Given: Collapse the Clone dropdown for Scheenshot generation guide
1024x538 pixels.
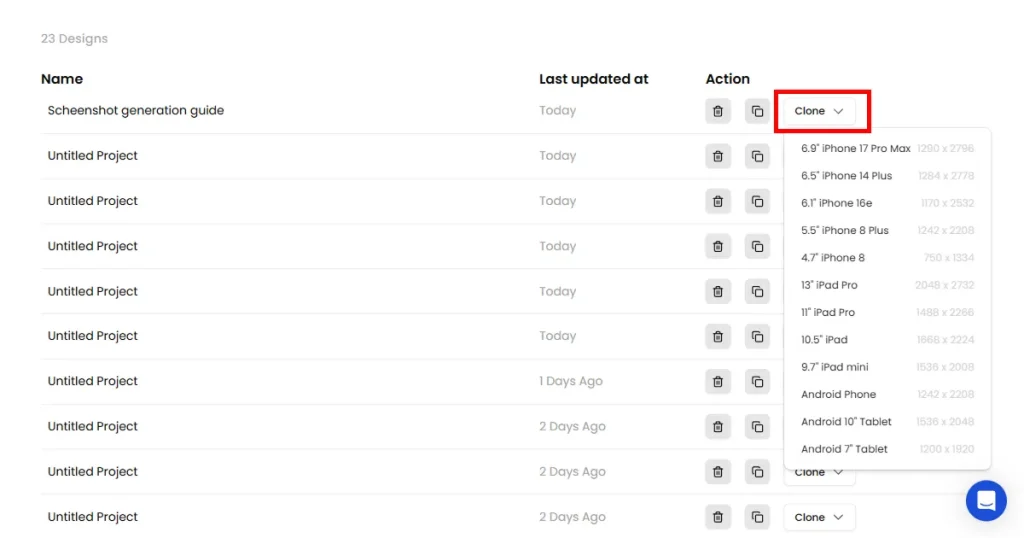Looking at the screenshot, I should [820, 111].
